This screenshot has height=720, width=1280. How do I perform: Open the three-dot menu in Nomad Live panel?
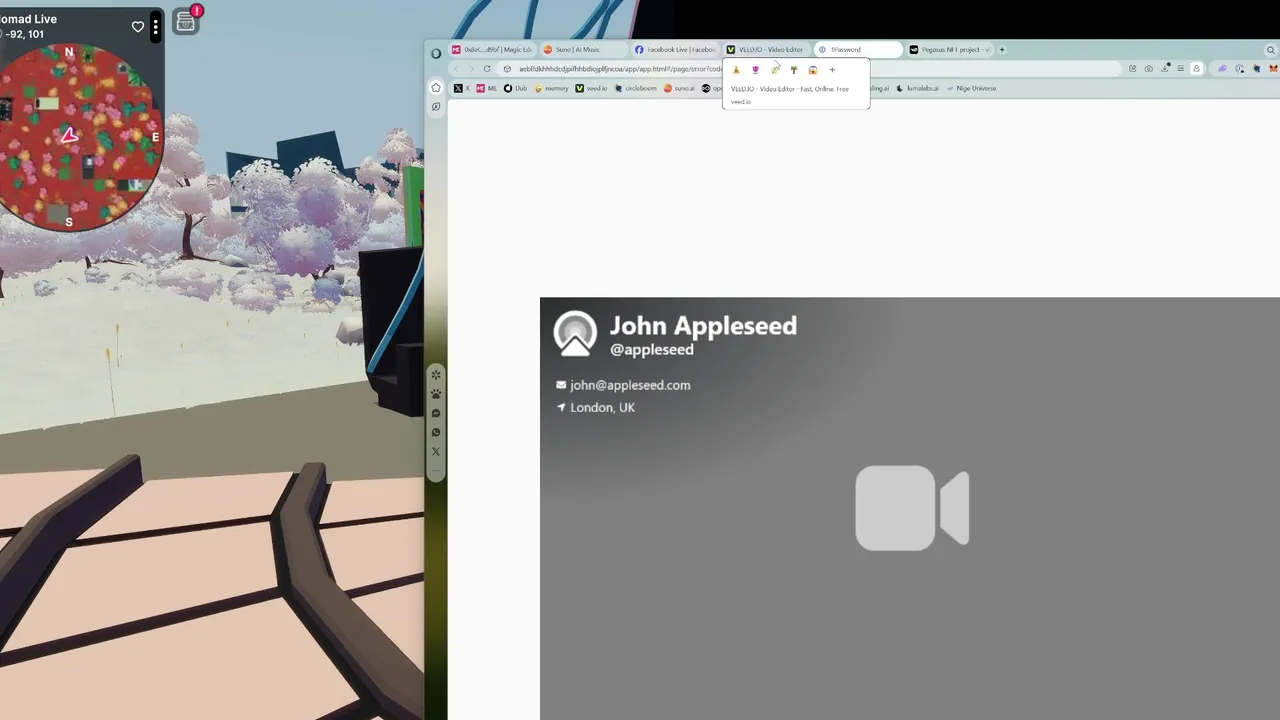coord(155,27)
